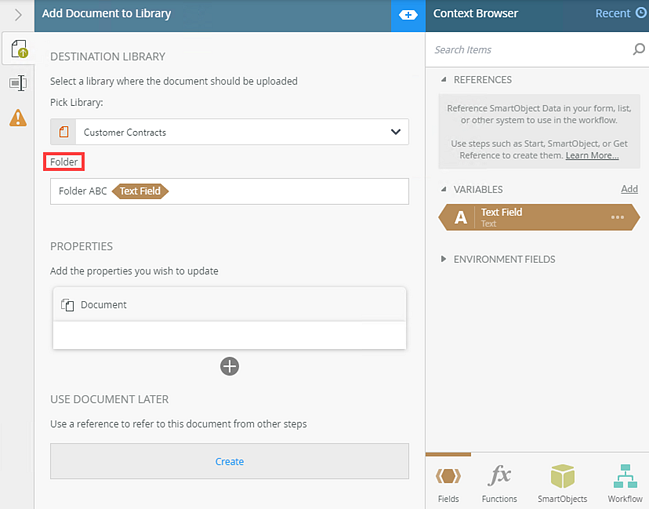Expand the Environment Fields section
Viewport: 649px width, 509px height.
coord(445,259)
